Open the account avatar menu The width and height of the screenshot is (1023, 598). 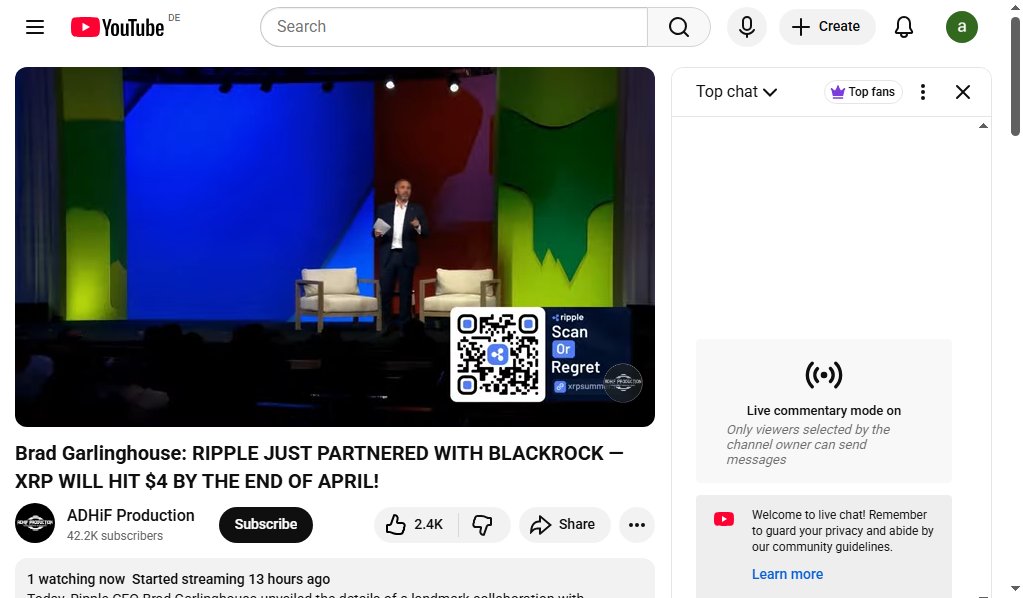[x=962, y=27]
